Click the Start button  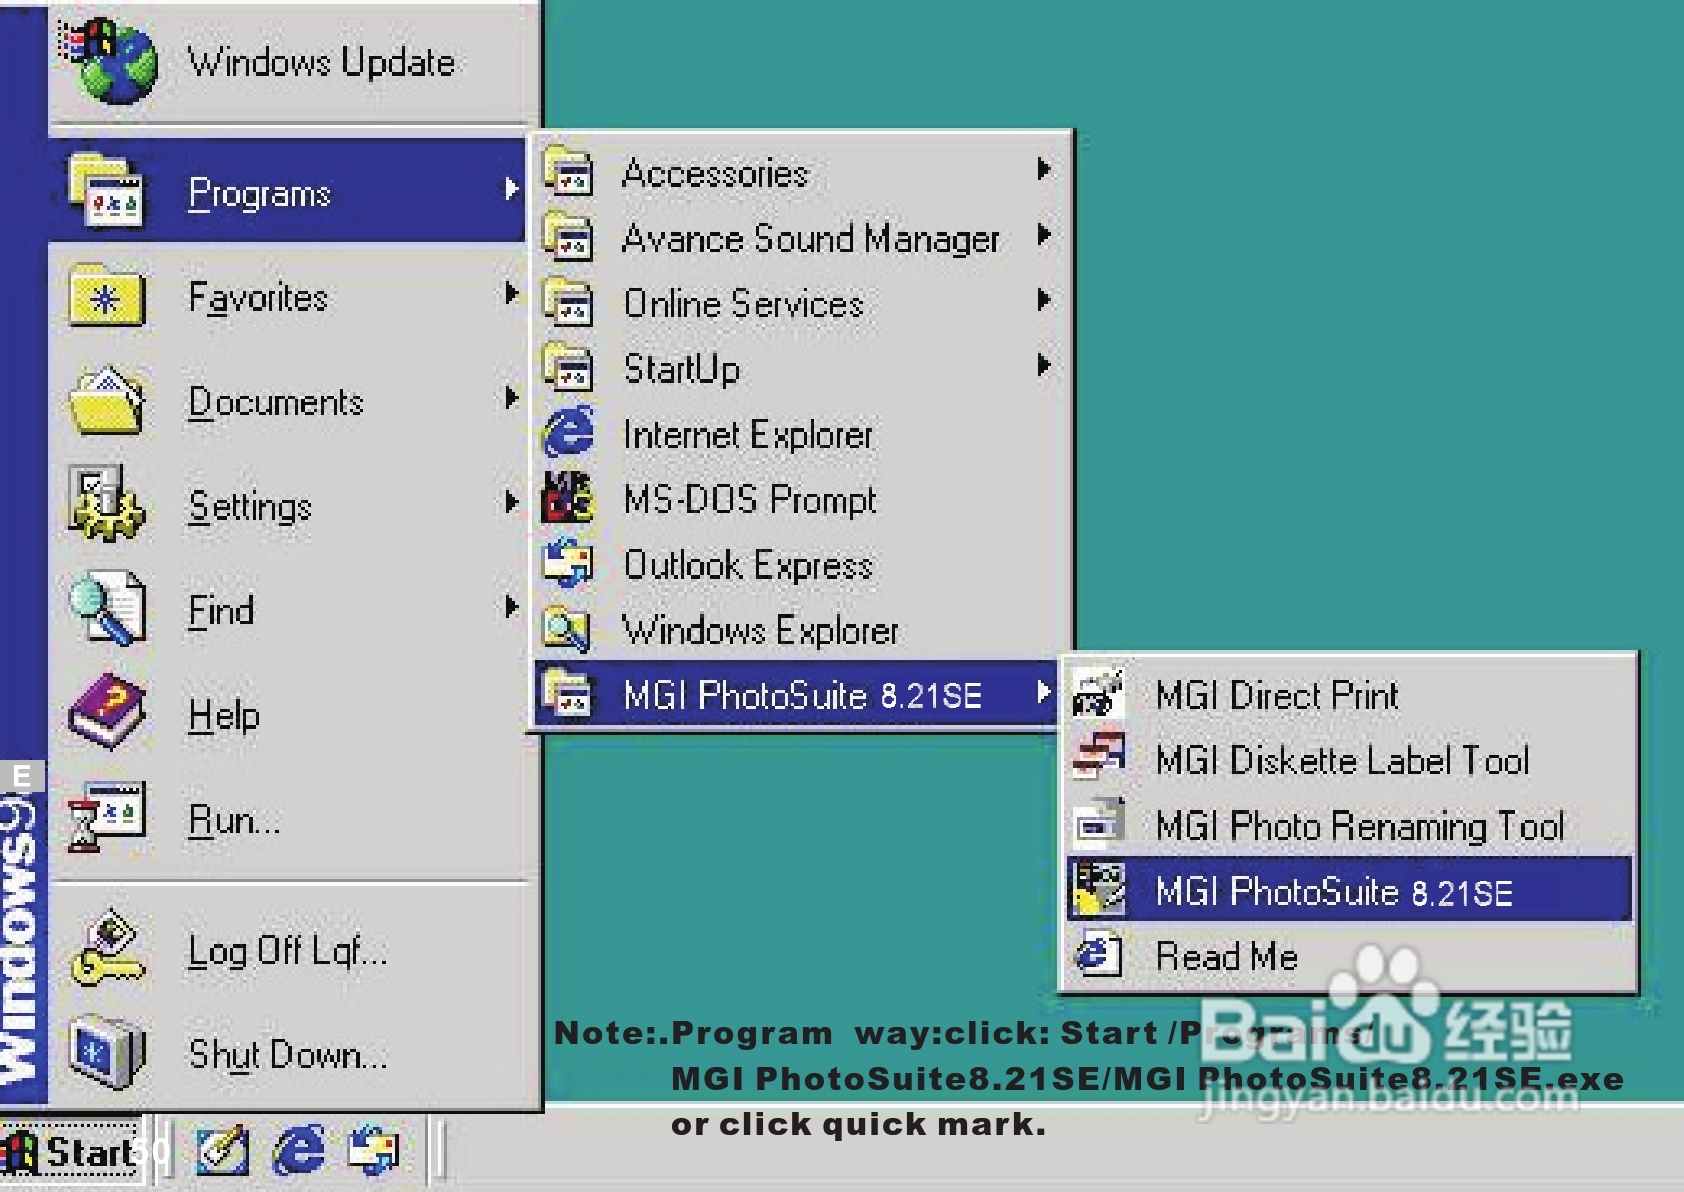point(71,1150)
